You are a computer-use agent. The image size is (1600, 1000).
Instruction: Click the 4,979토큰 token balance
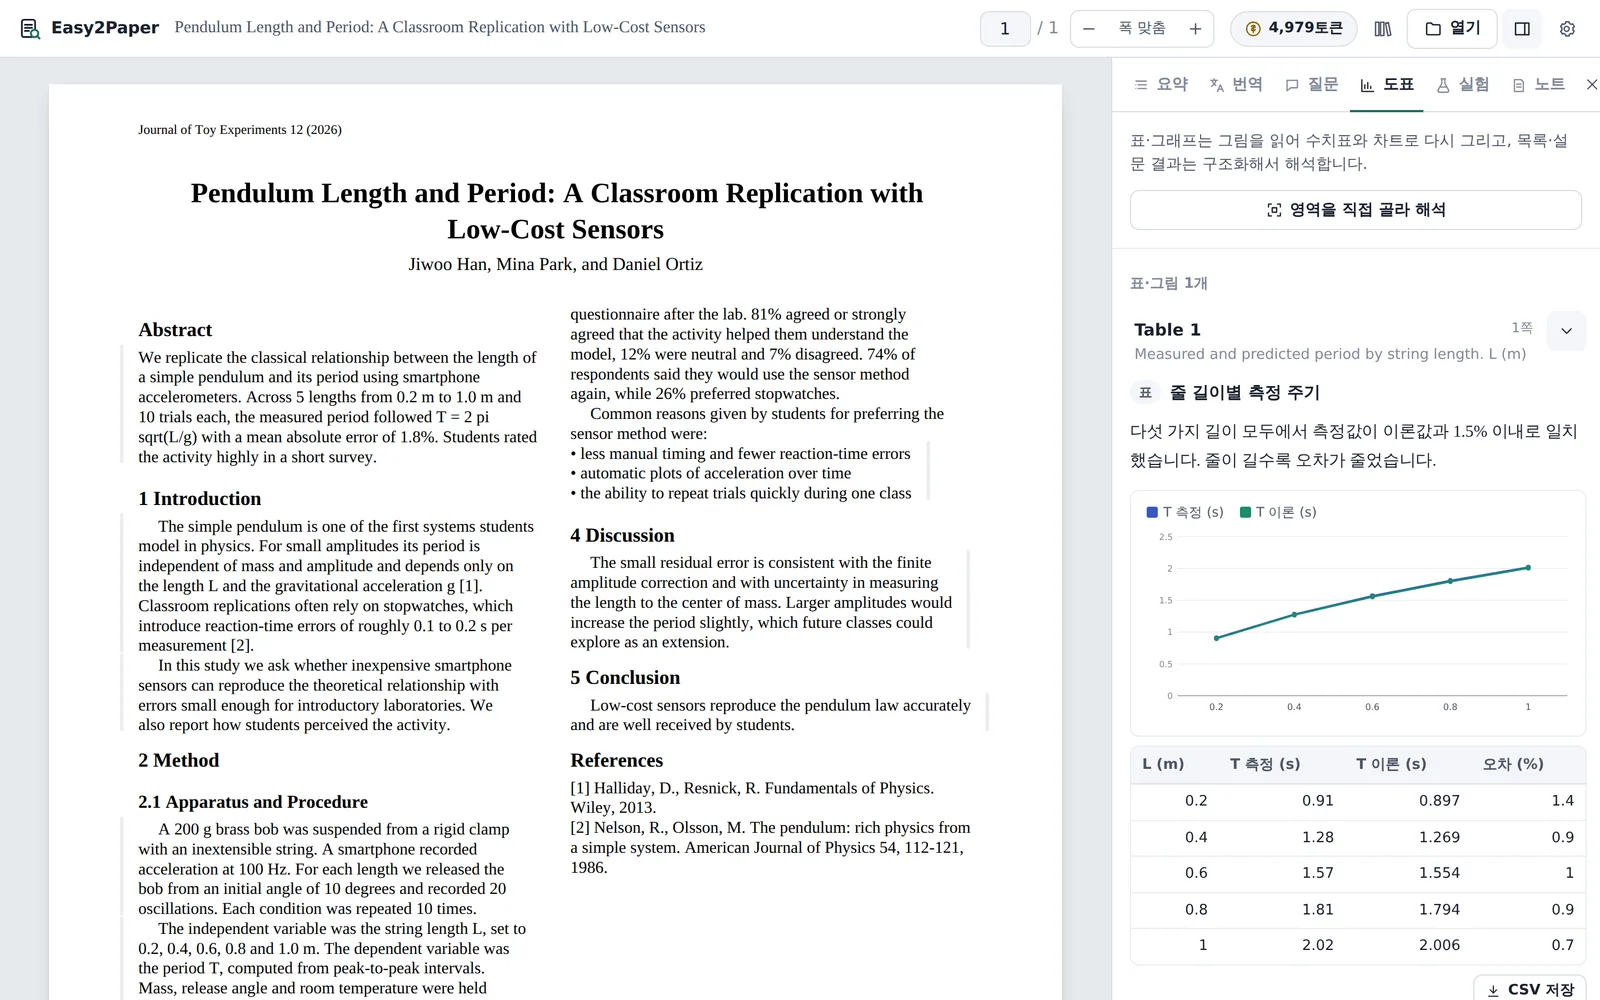[x=1294, y=28]
